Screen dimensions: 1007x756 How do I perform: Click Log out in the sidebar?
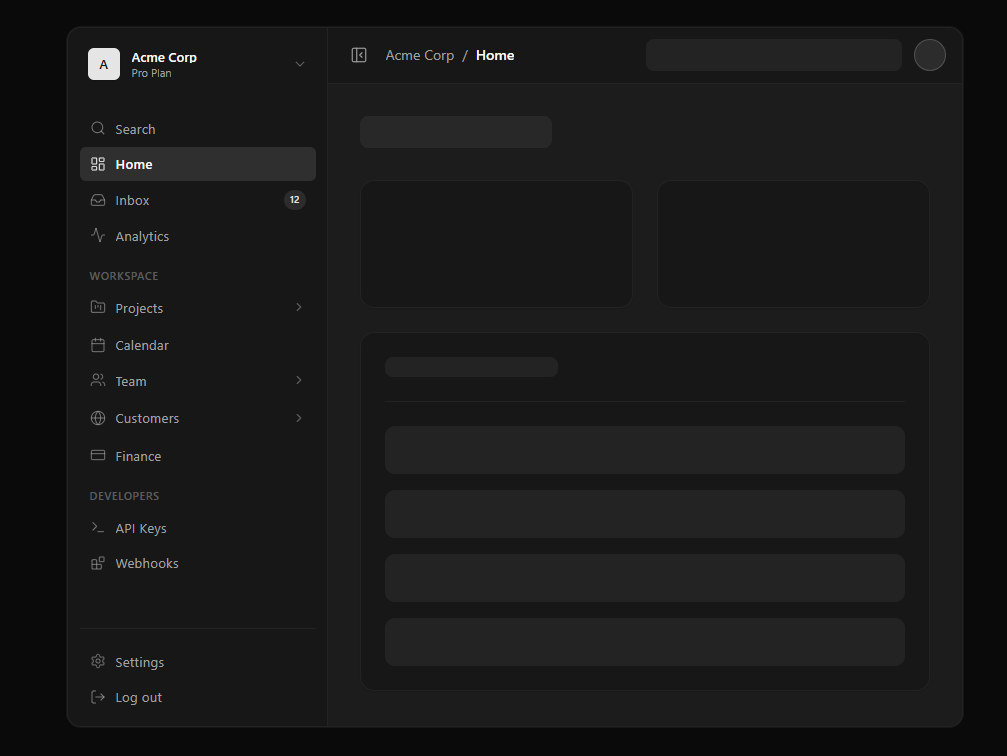(x=198, y=698)
